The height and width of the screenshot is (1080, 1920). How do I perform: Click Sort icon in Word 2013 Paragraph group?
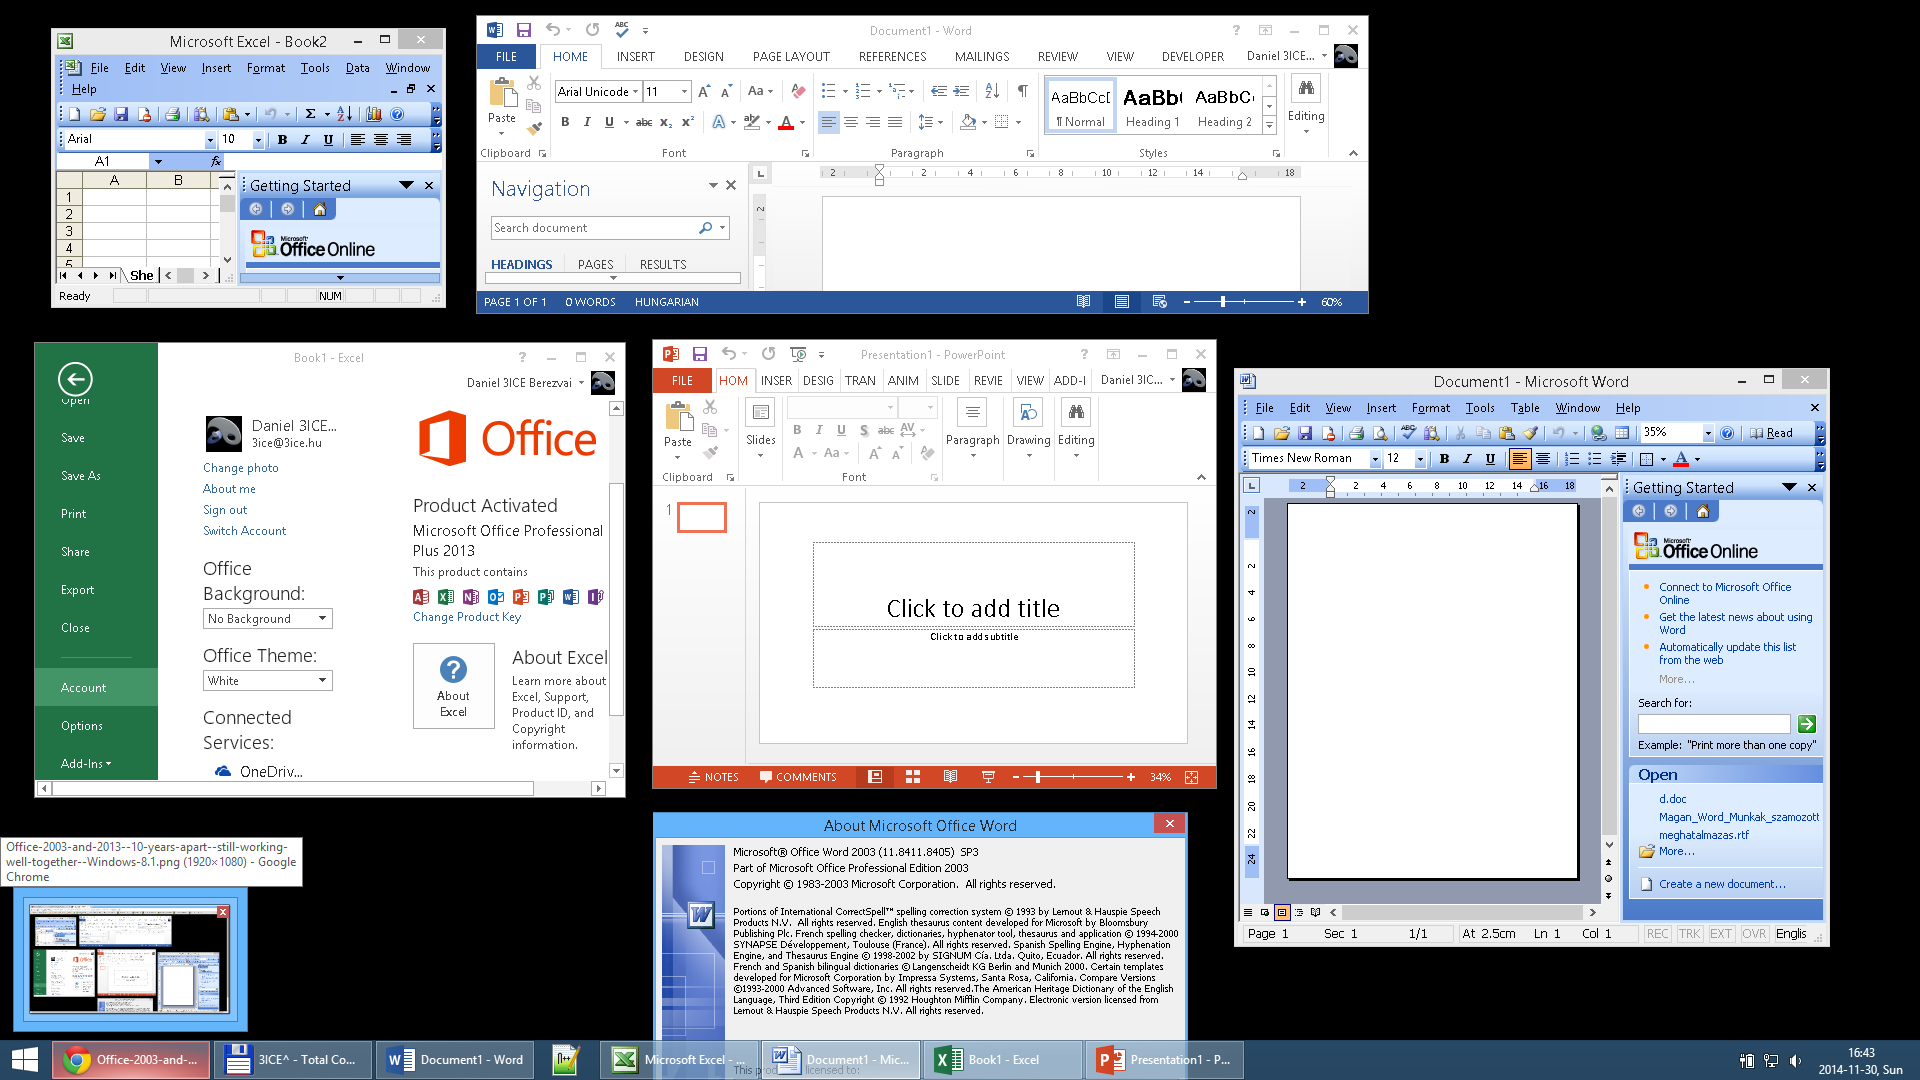[x=992, y=91]
